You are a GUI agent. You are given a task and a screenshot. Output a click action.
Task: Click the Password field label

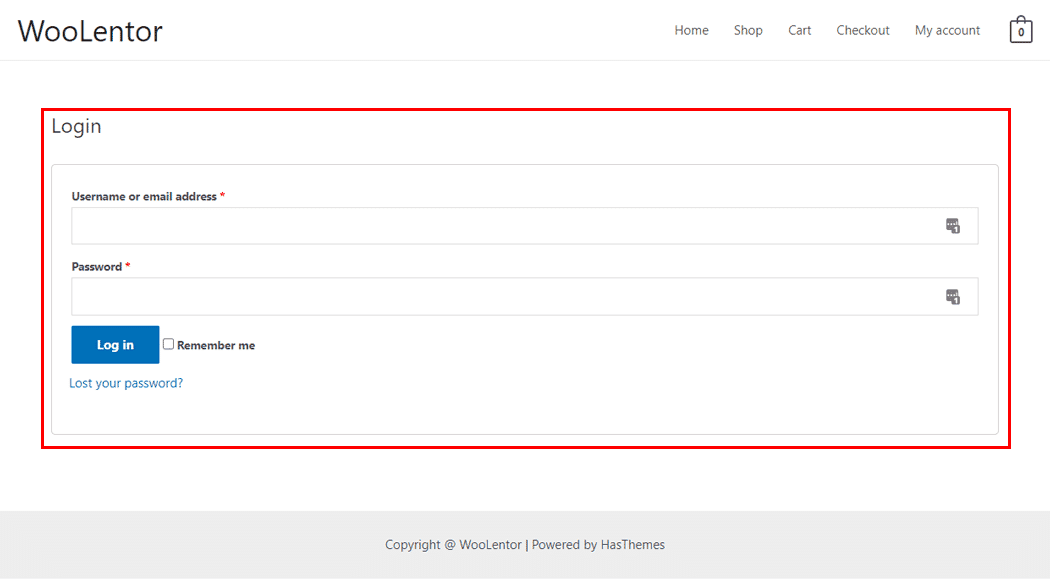[96, 267]
